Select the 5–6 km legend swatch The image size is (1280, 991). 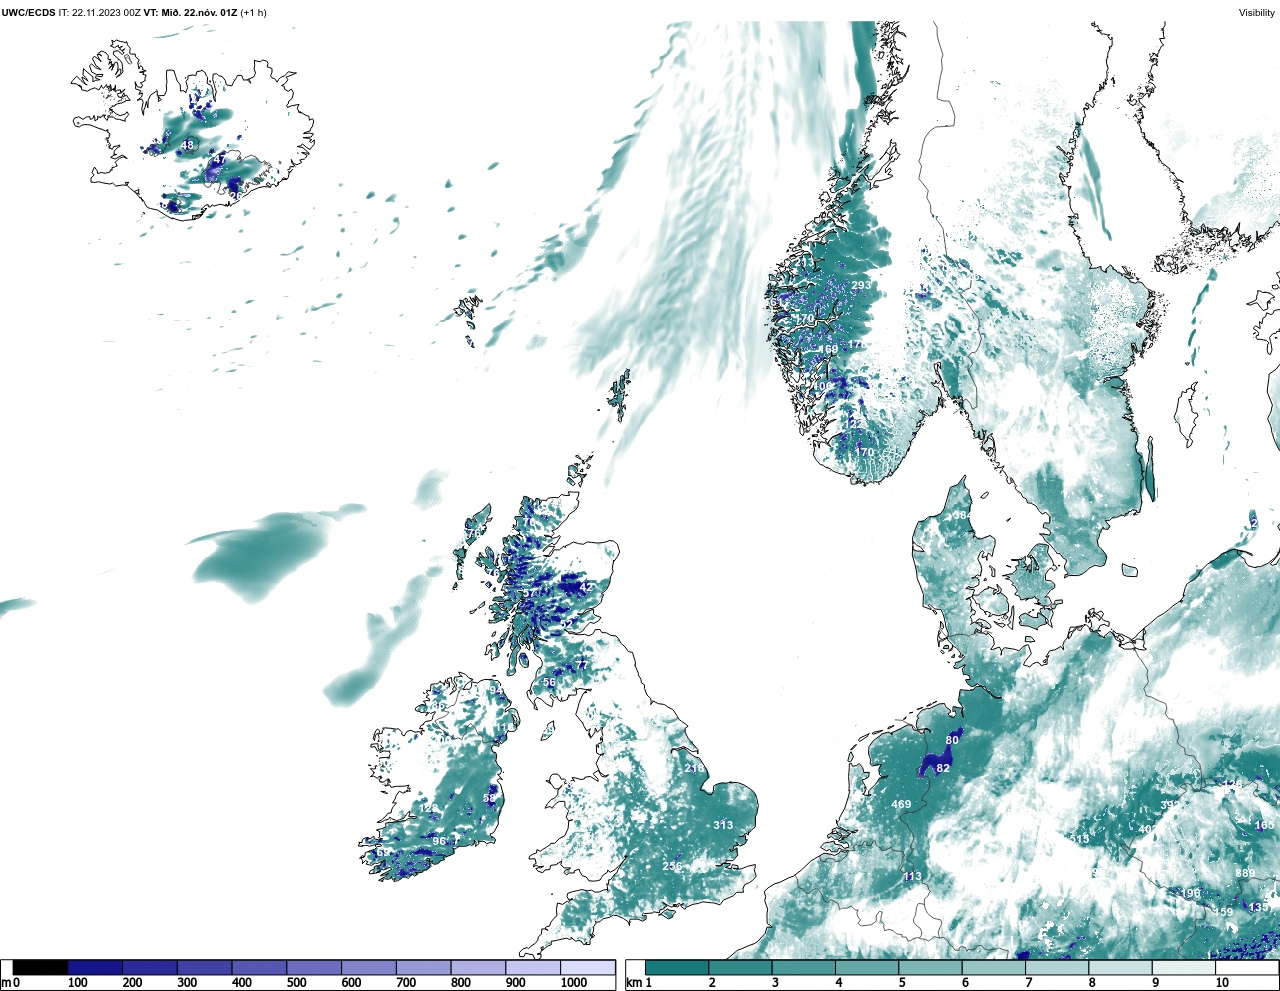tap(930, 968)
